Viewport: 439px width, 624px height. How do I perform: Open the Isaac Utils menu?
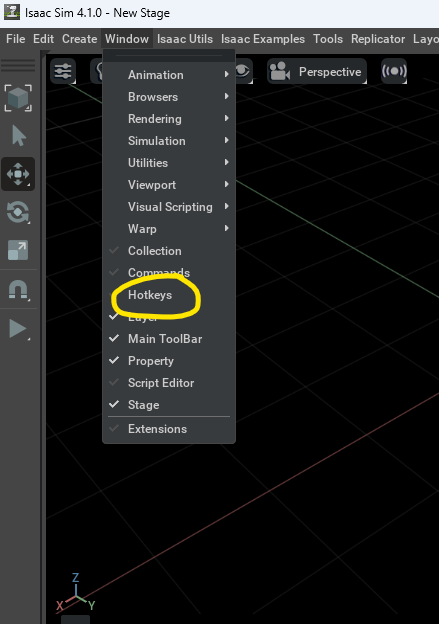pos(185,39)
